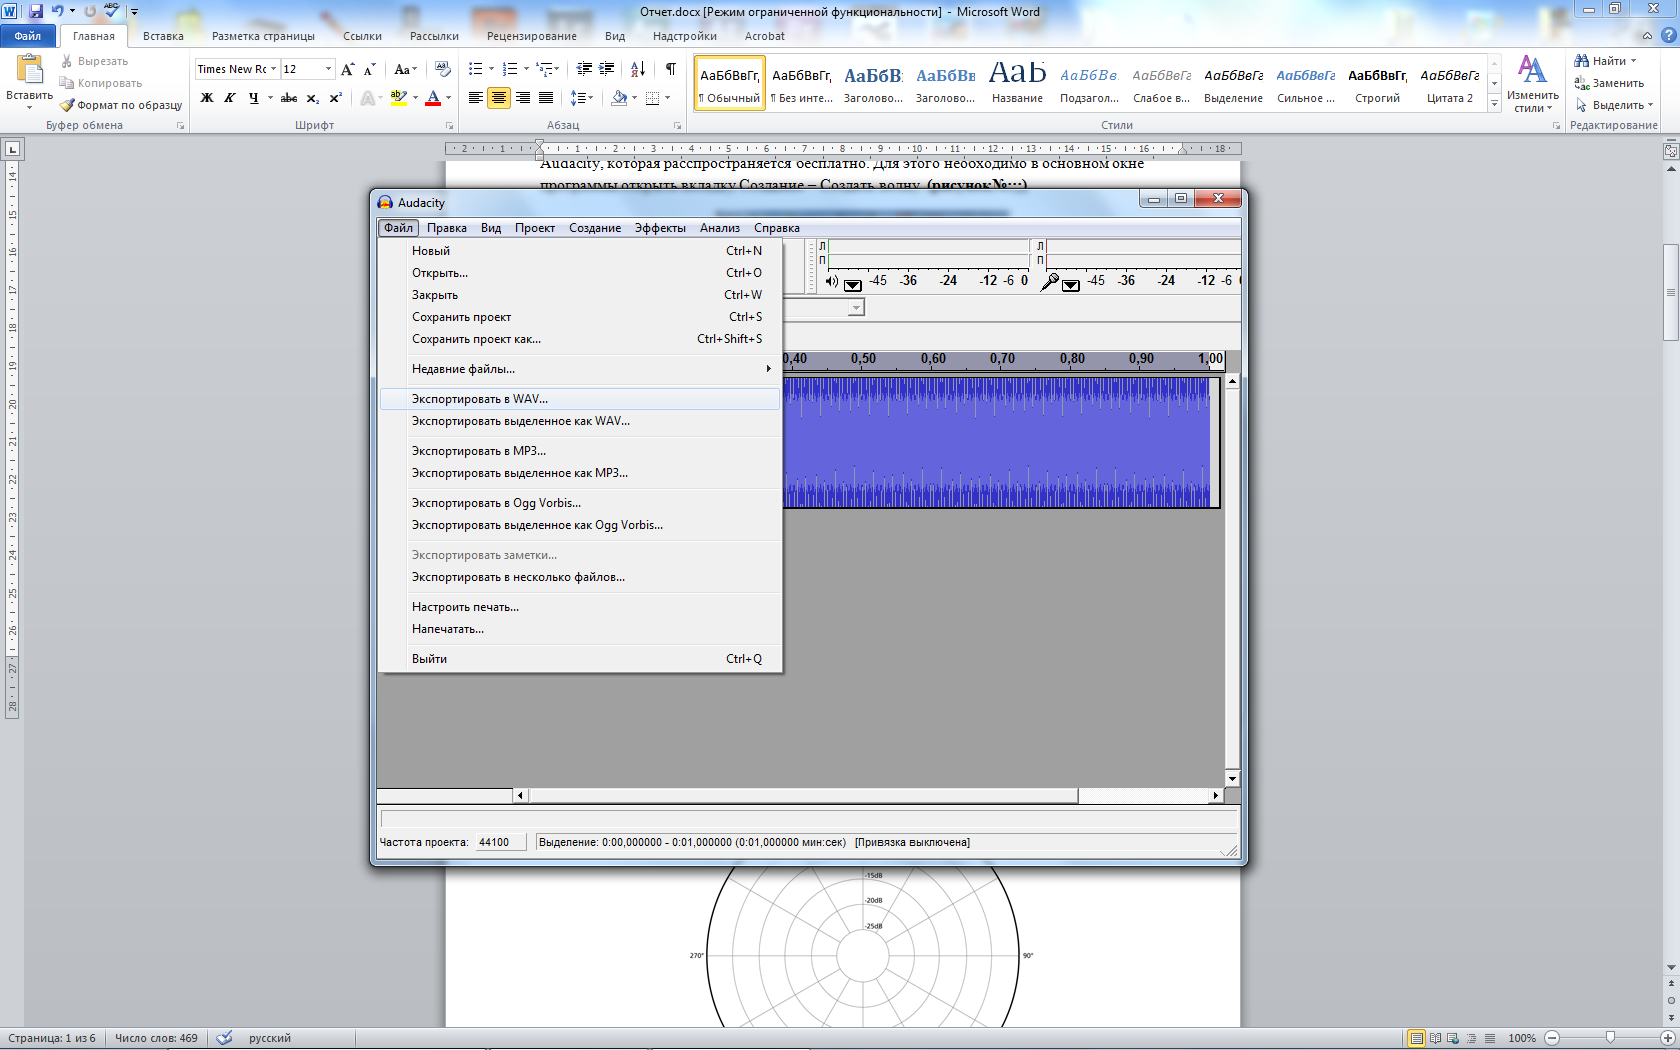Apply the Обычный style
Screen dimensions: 1680x1050
click(730, 83)
